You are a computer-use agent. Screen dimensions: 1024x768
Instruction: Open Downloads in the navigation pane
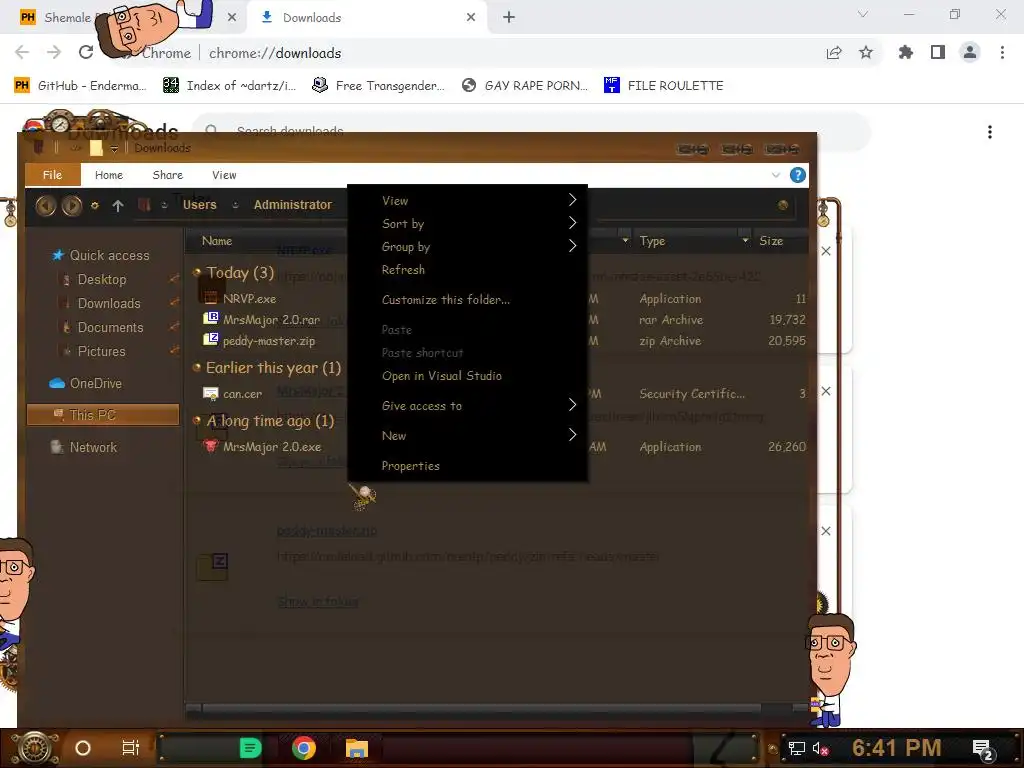tap(108, 304)
